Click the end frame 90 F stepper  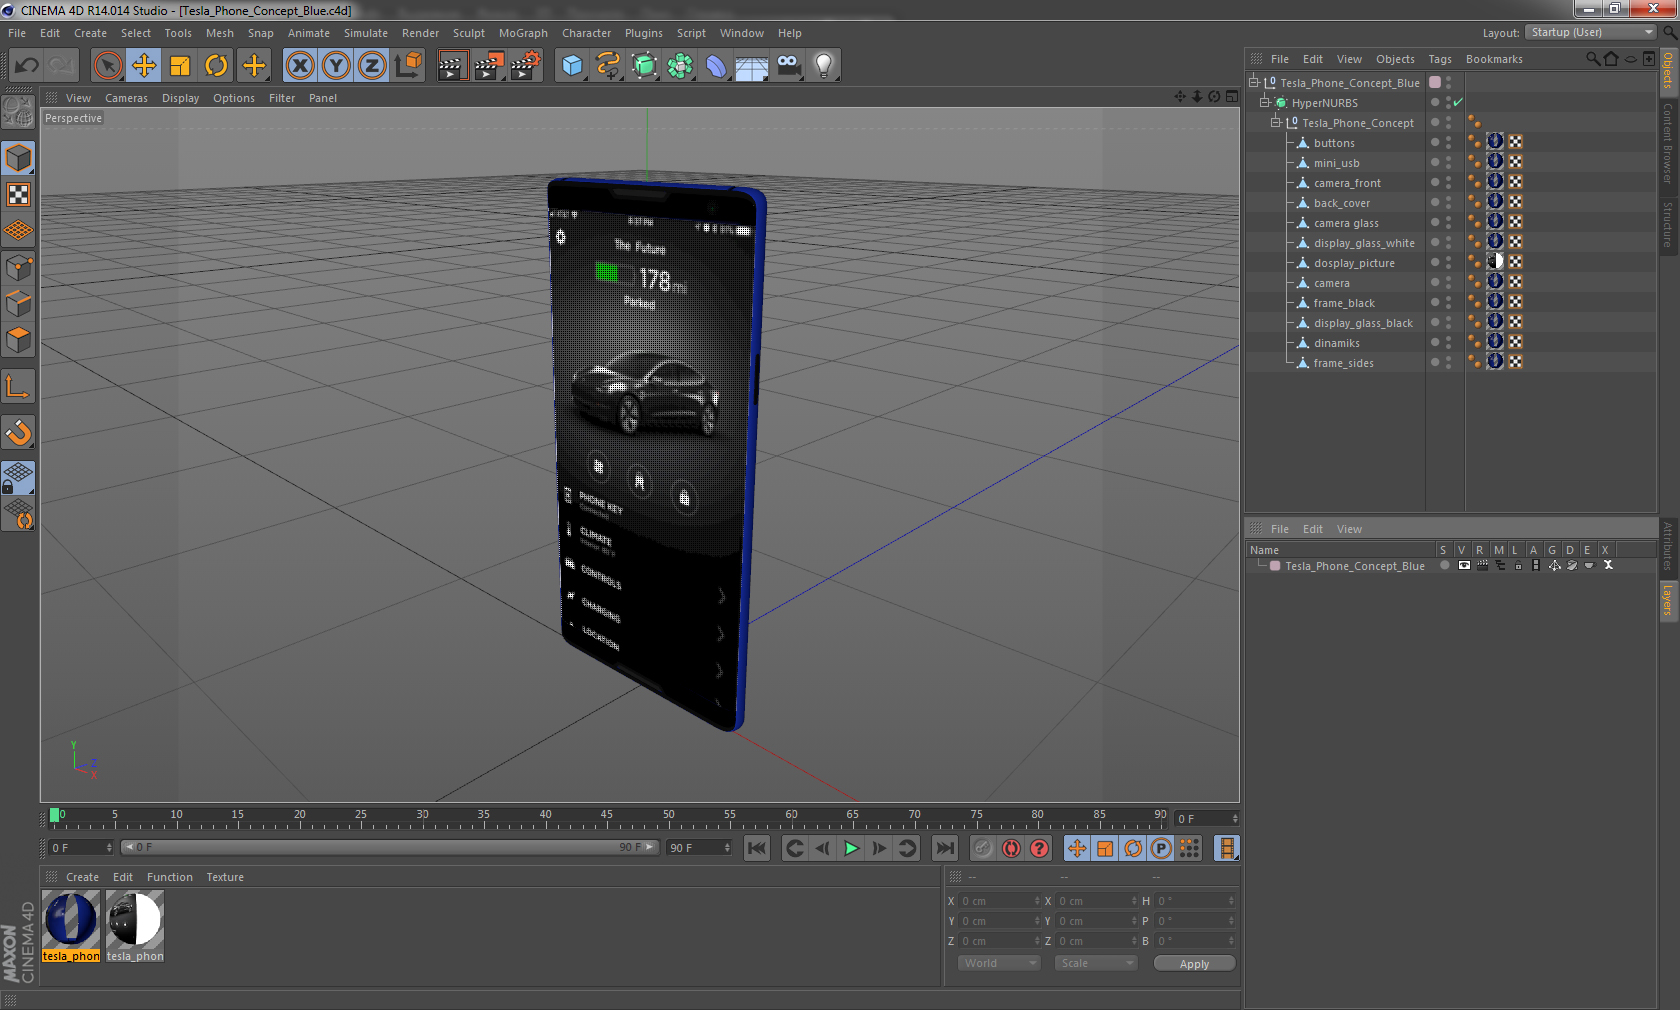pos(727,848)
